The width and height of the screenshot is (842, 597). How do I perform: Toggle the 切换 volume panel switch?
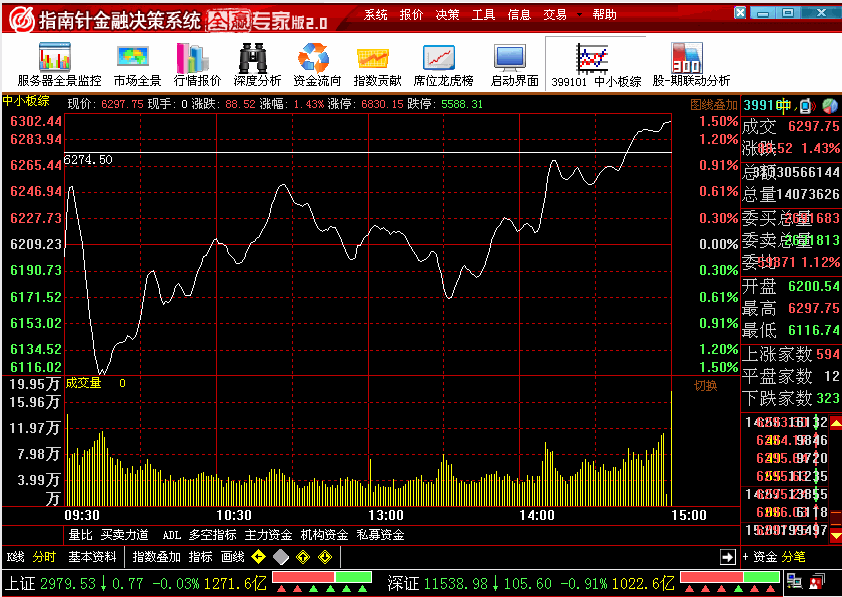[x=706, y=385]
